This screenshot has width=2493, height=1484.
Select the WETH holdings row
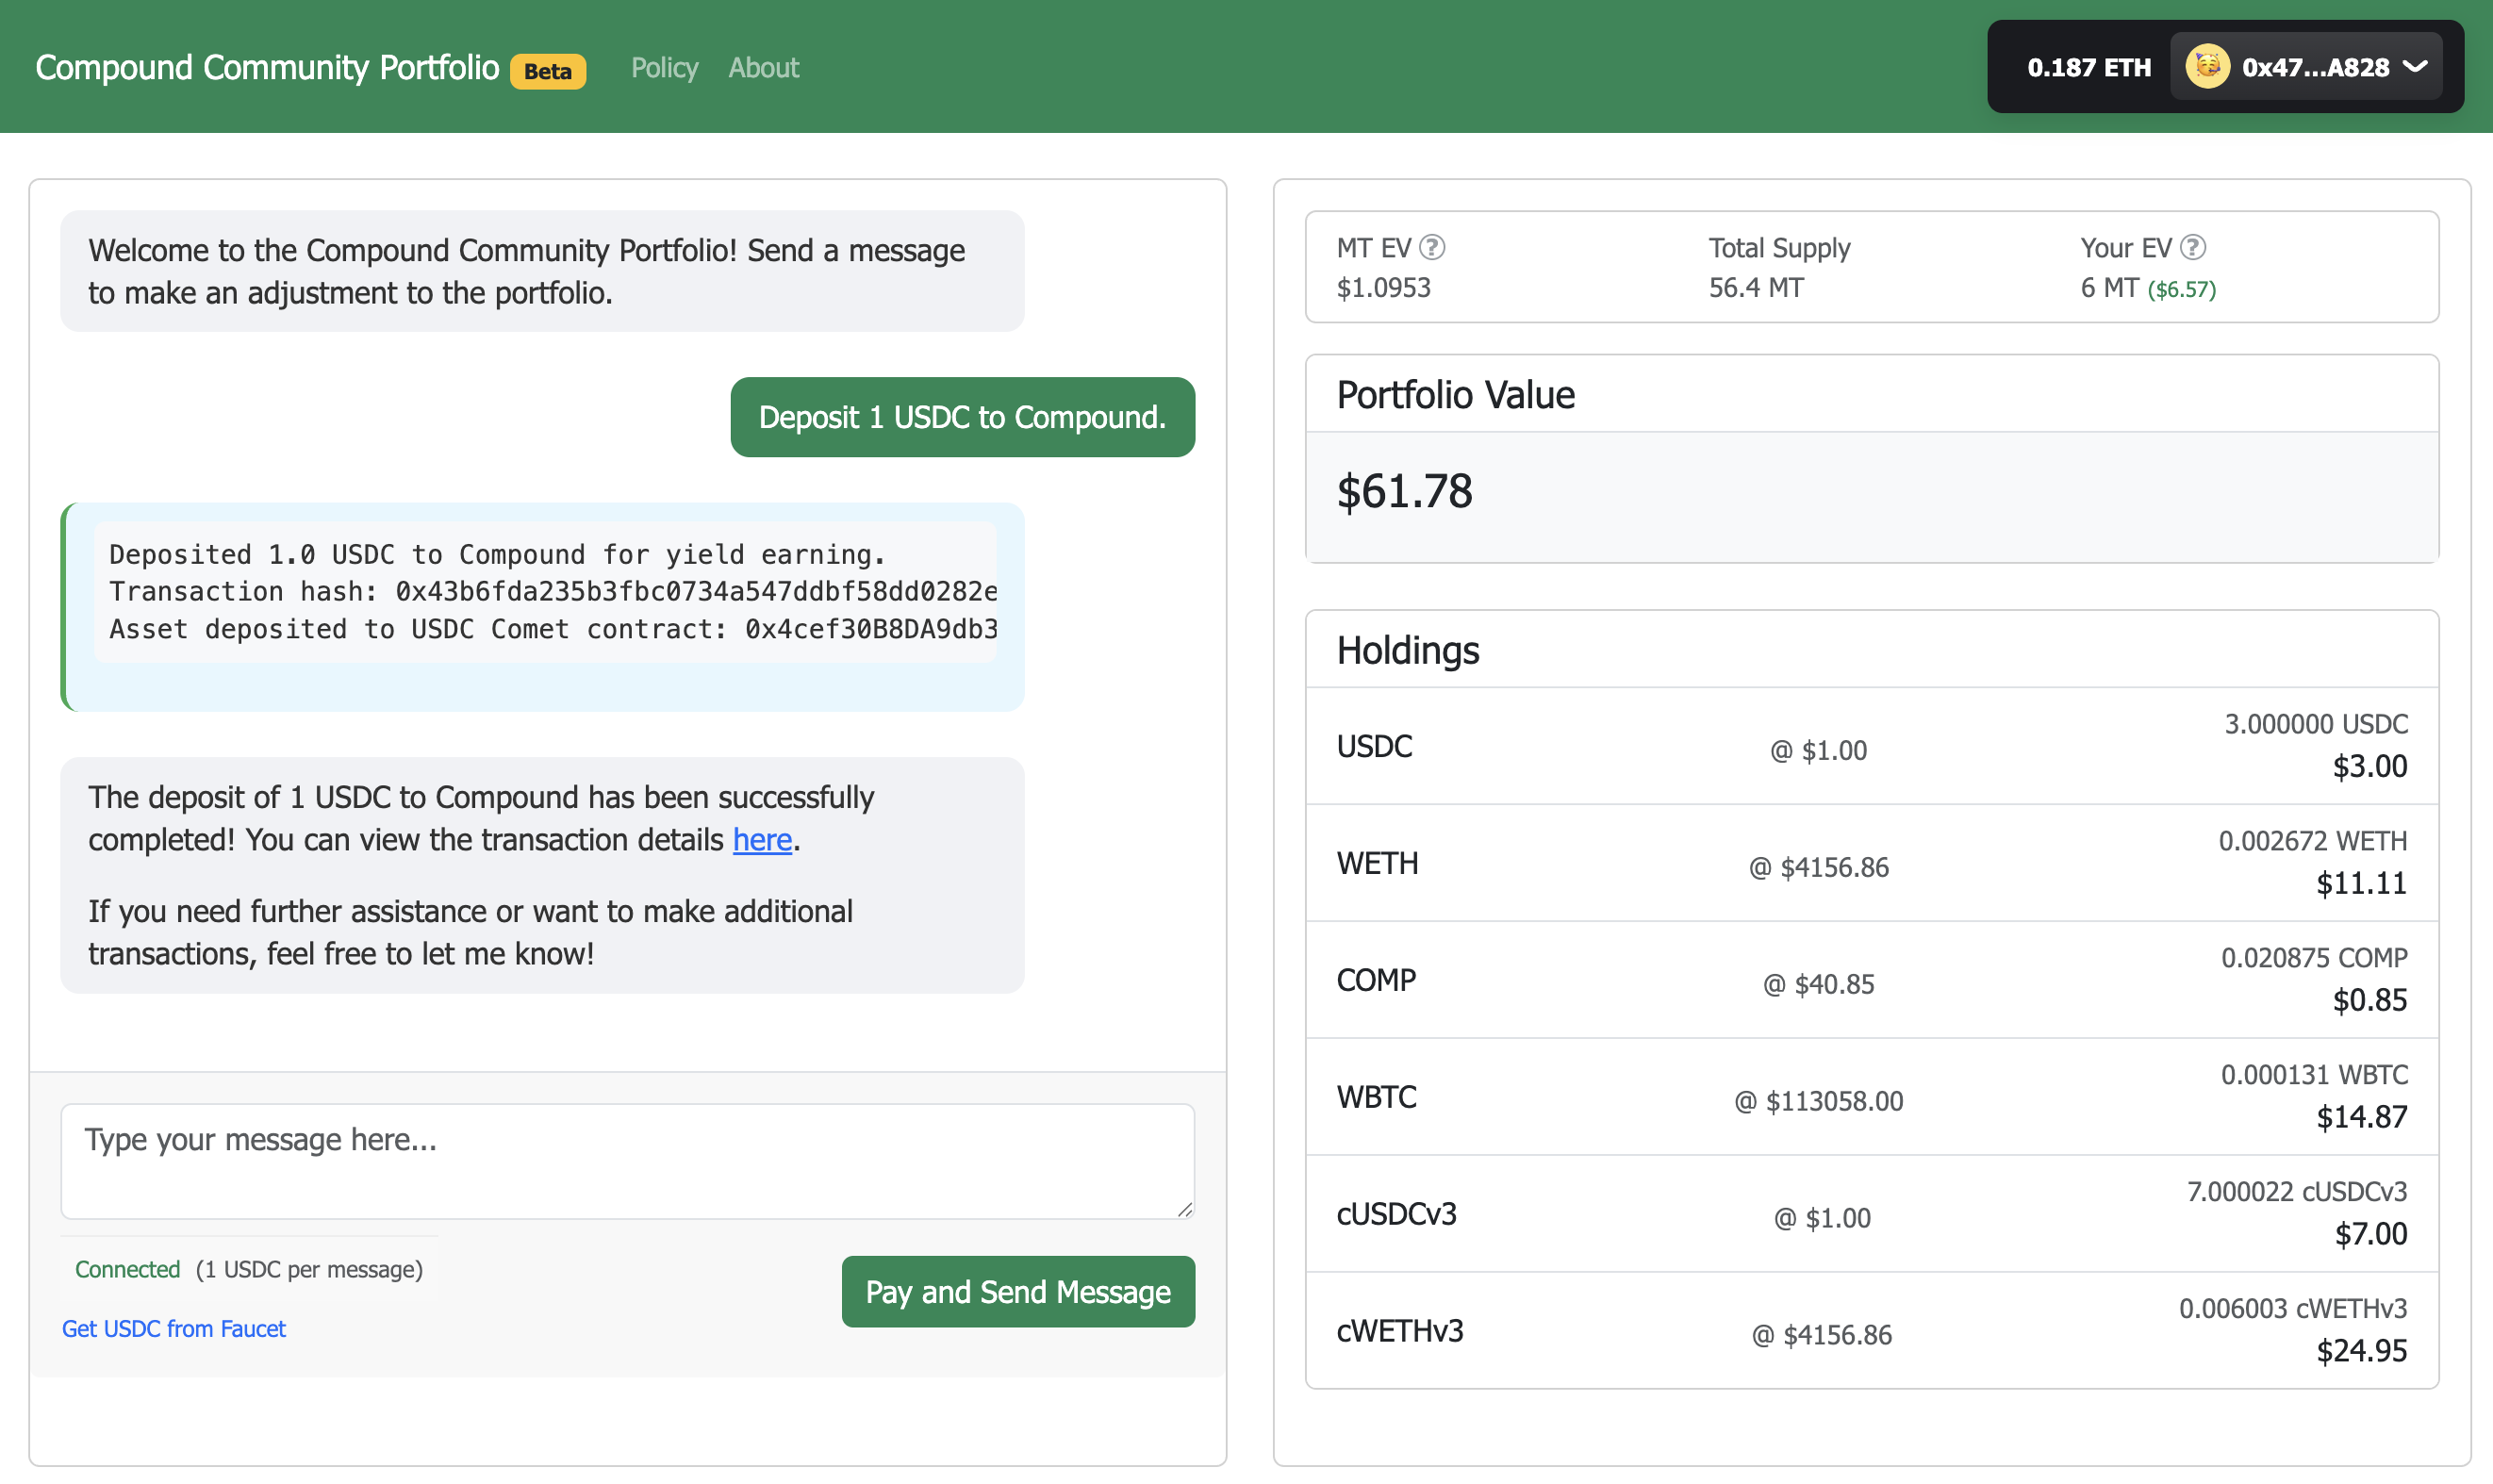point(1871,863)
